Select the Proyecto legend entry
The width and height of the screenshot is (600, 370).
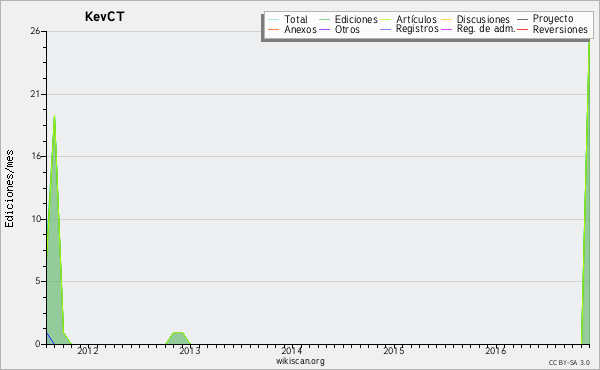click(x=545, y=19)
